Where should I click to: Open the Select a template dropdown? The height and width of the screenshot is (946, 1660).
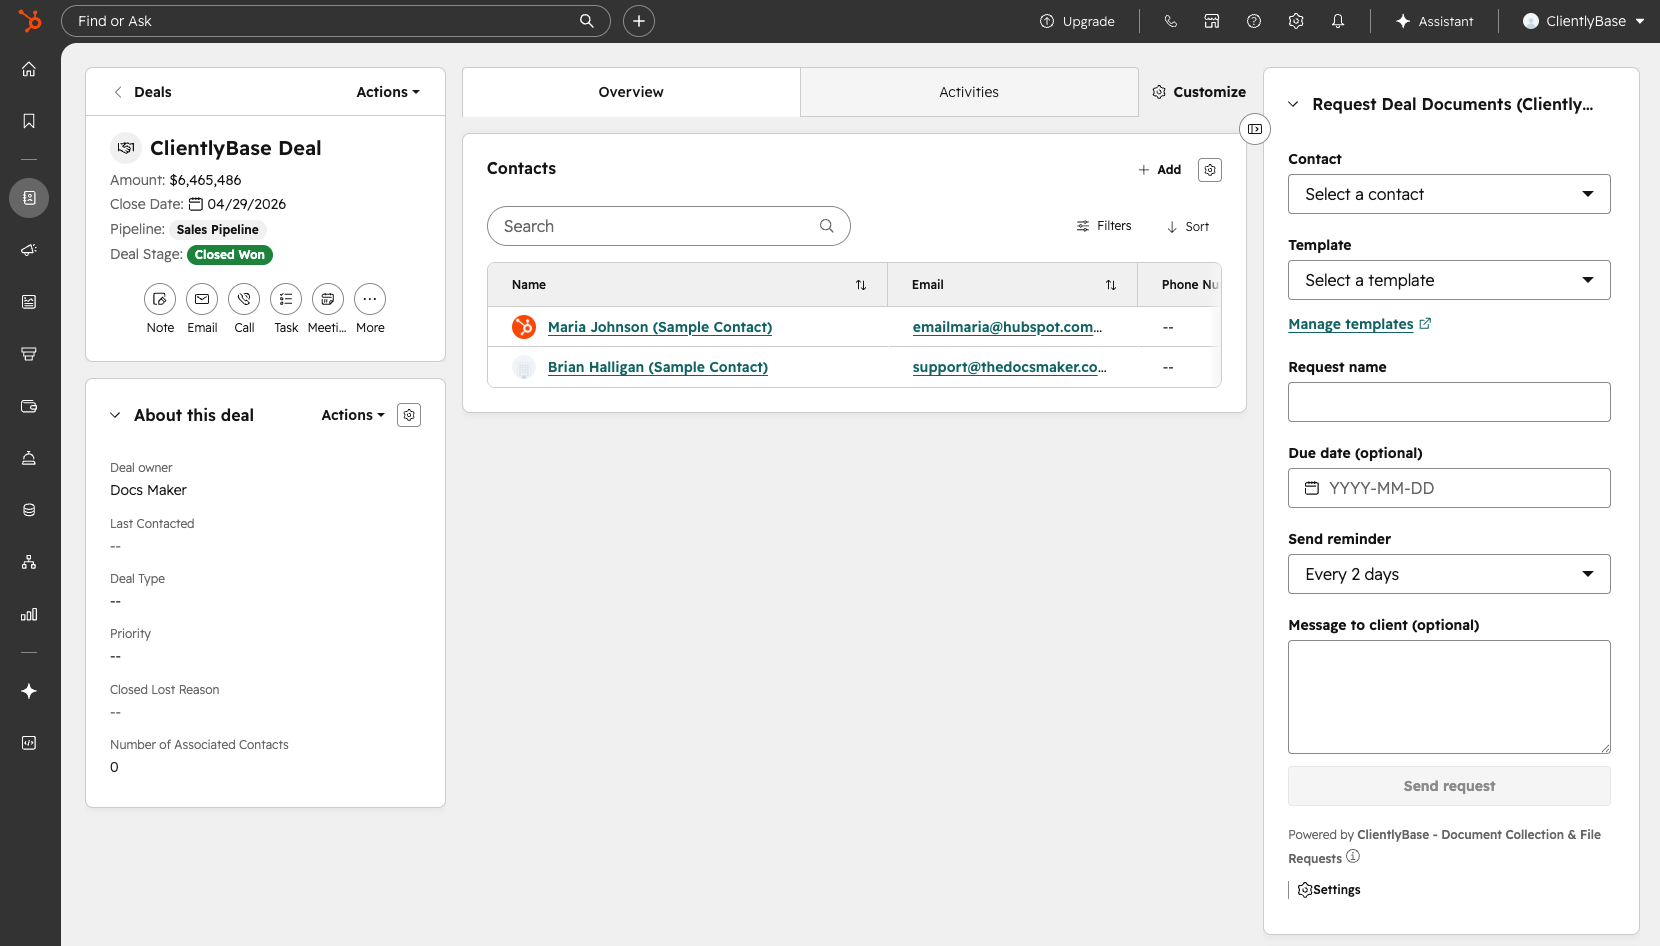[1449, 280]
